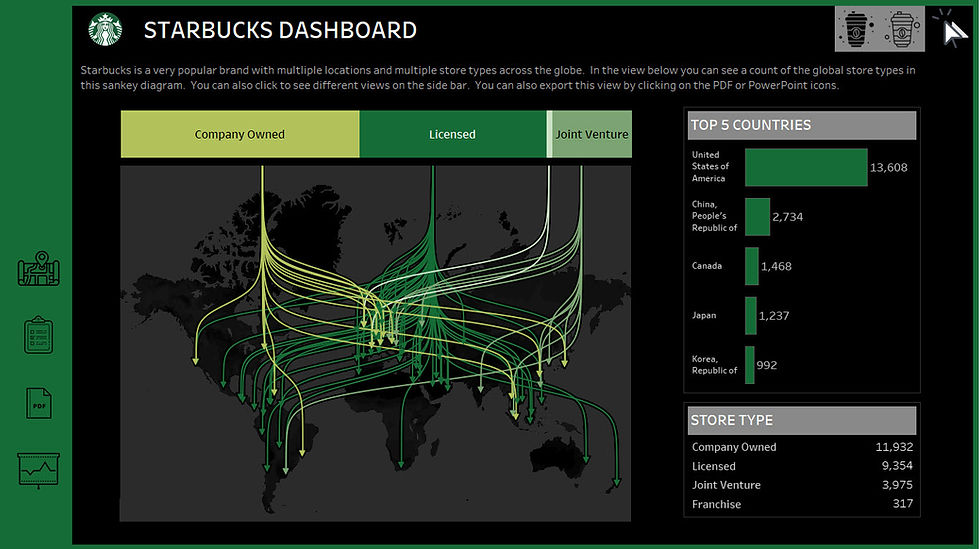
Task: Click the Canada country label
Action: click(707, 266)
